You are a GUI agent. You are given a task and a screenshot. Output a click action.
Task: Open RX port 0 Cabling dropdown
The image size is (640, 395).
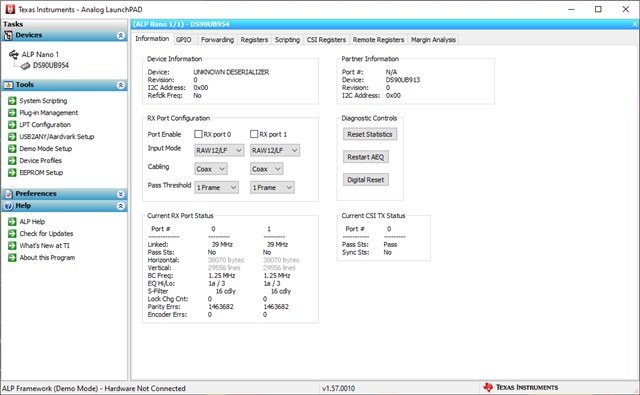[x=211, y=169]
